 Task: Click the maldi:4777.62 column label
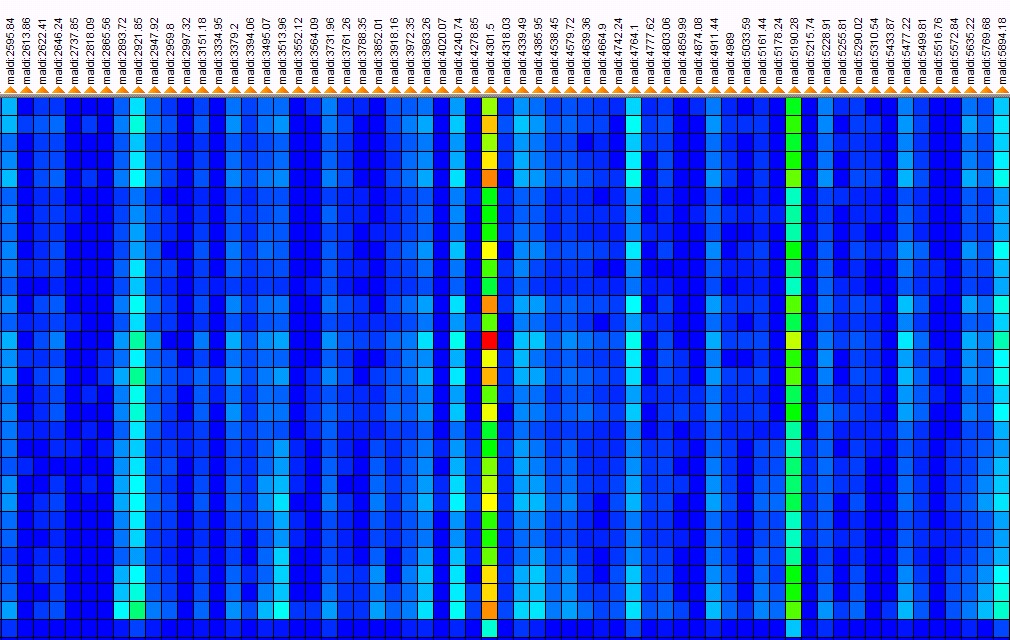(651, 51)
